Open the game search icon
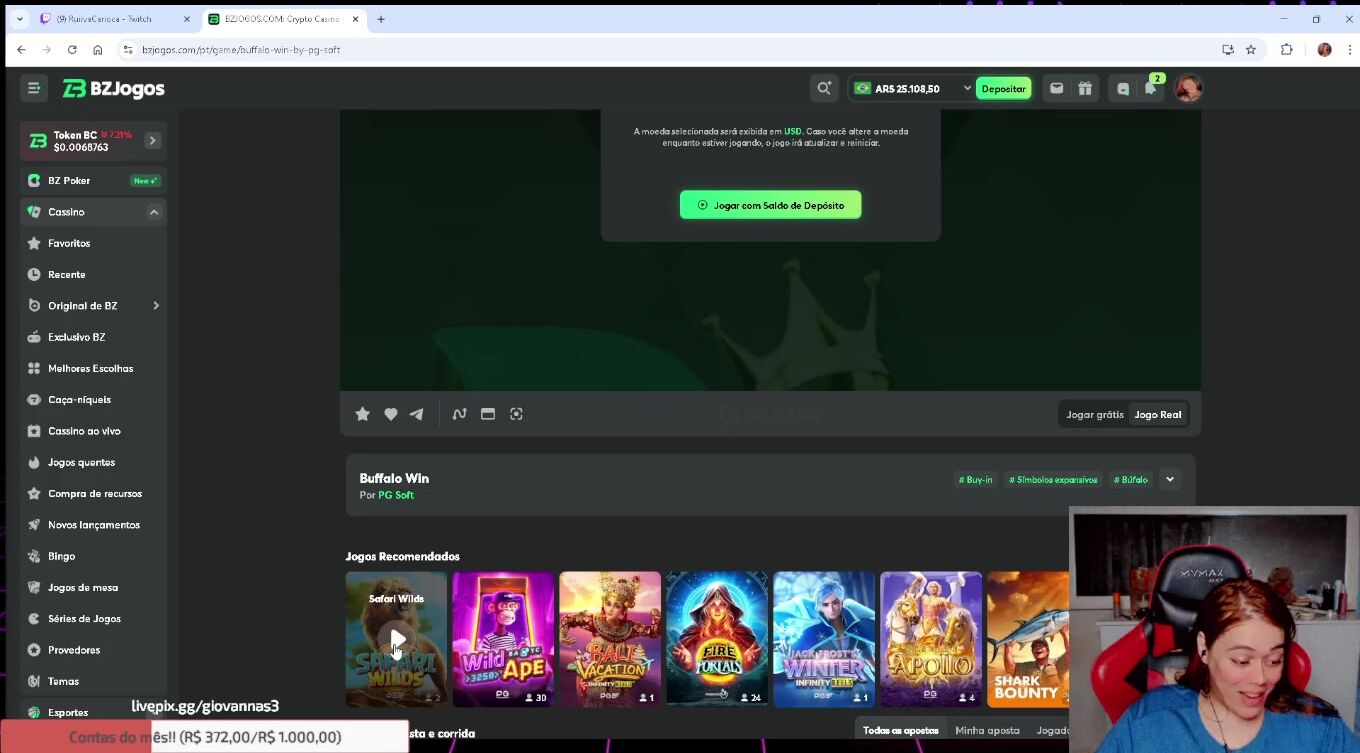1360x753 pixels. click(x=824, y=88)
